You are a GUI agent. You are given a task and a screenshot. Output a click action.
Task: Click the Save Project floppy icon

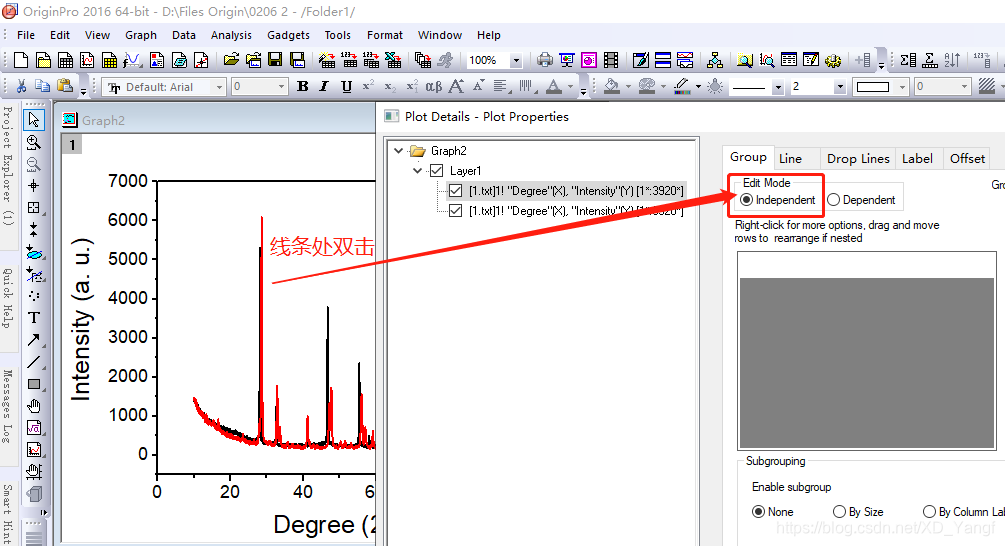275,60
